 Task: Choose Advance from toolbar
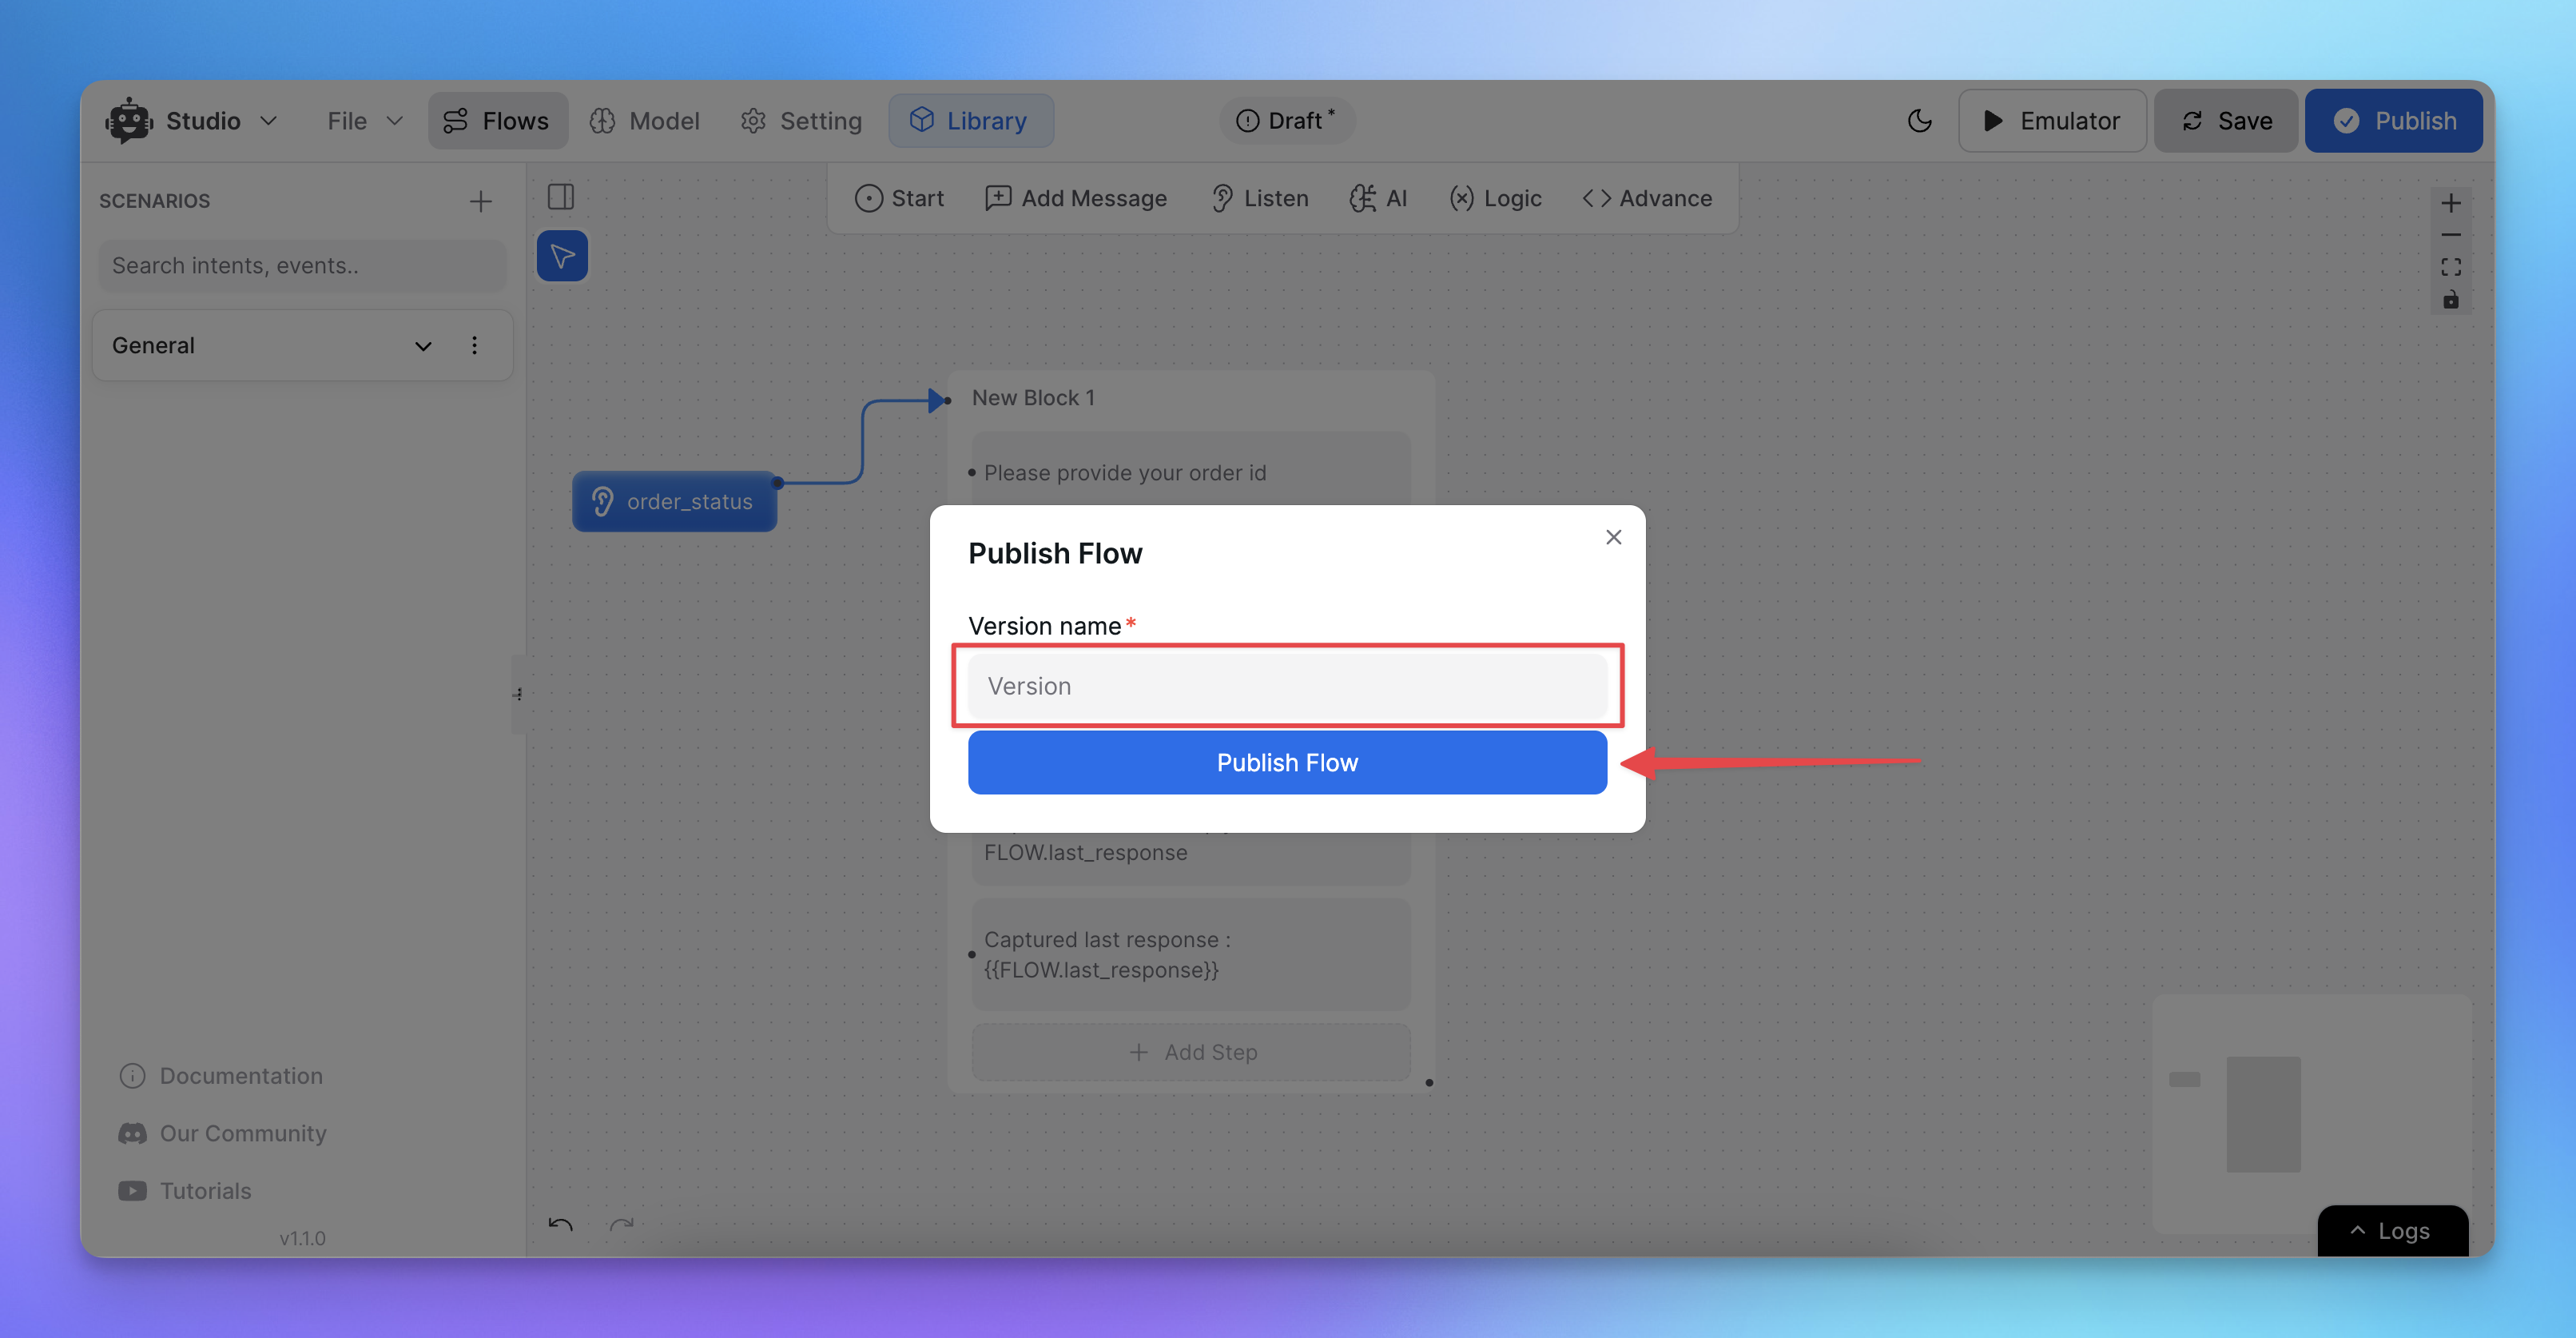coord(1647,198)
